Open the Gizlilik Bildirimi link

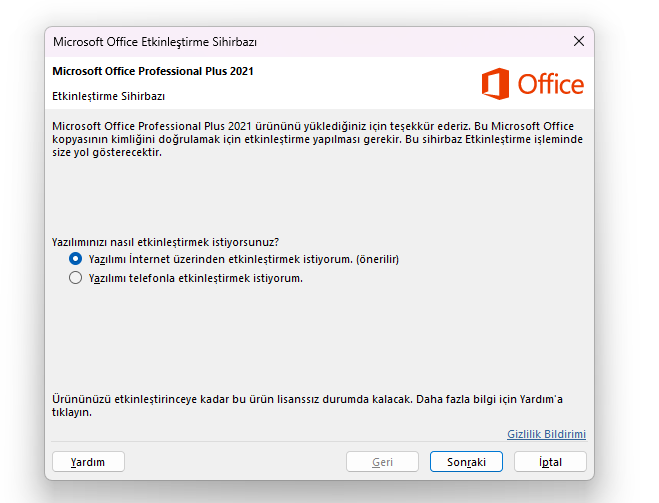point(546,434)
